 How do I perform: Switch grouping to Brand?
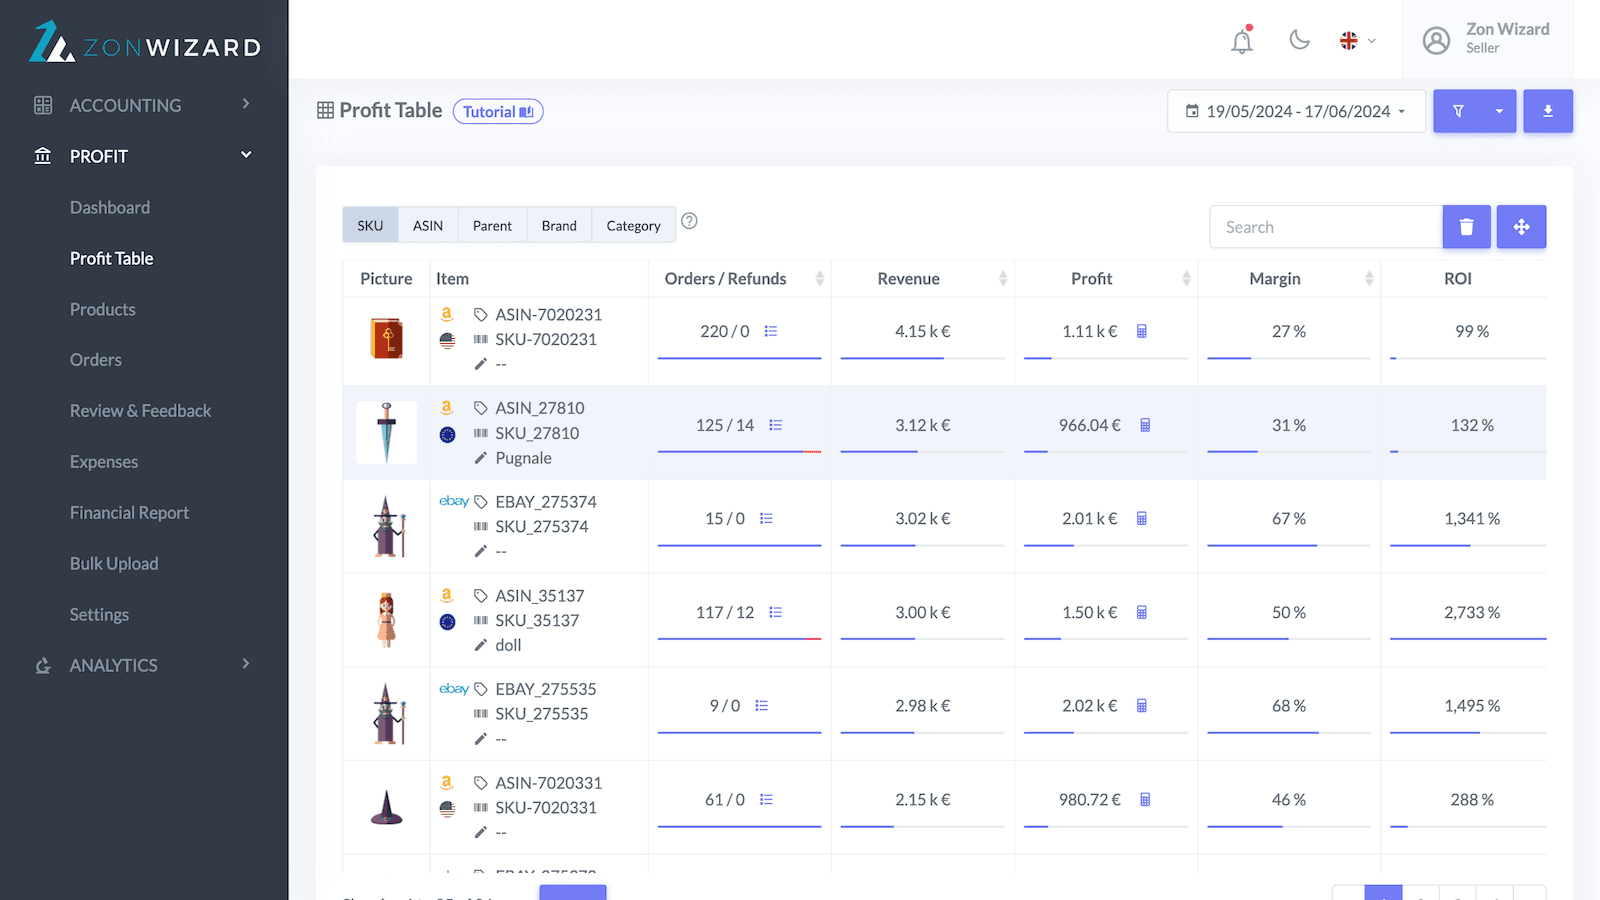point(559,226)
